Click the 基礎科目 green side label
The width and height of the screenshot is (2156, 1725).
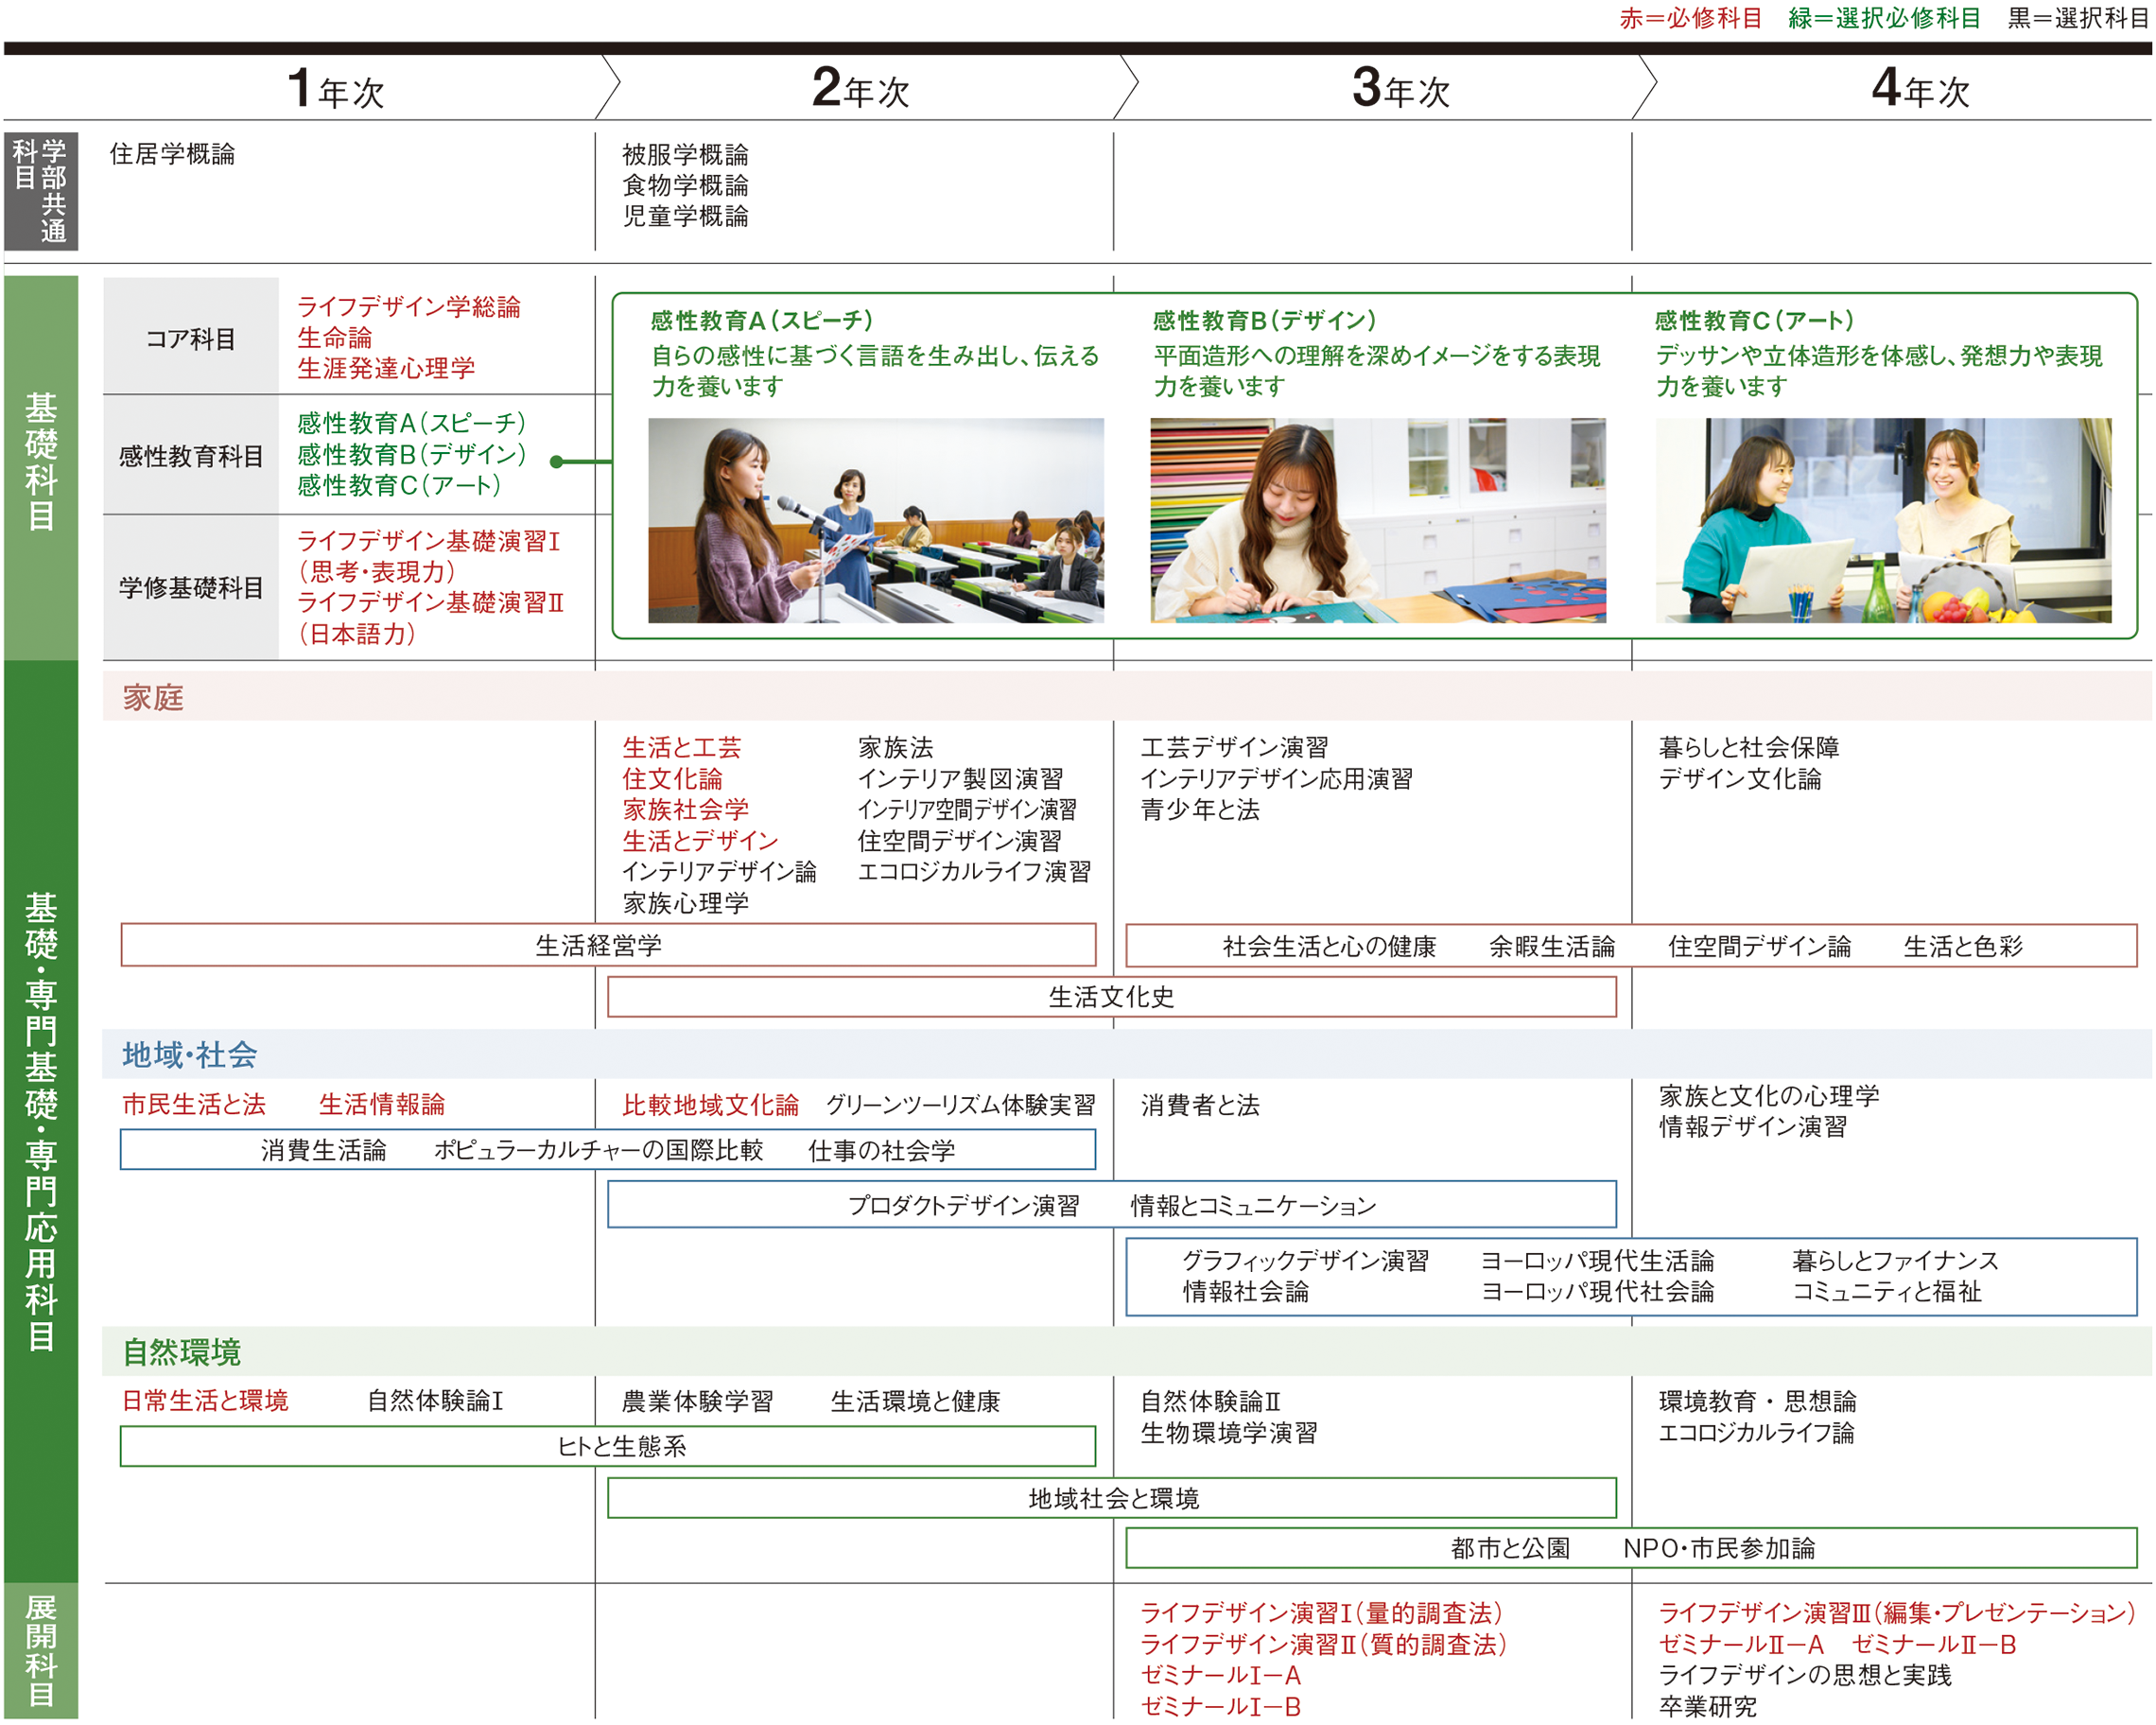click(x=41, y=467)
